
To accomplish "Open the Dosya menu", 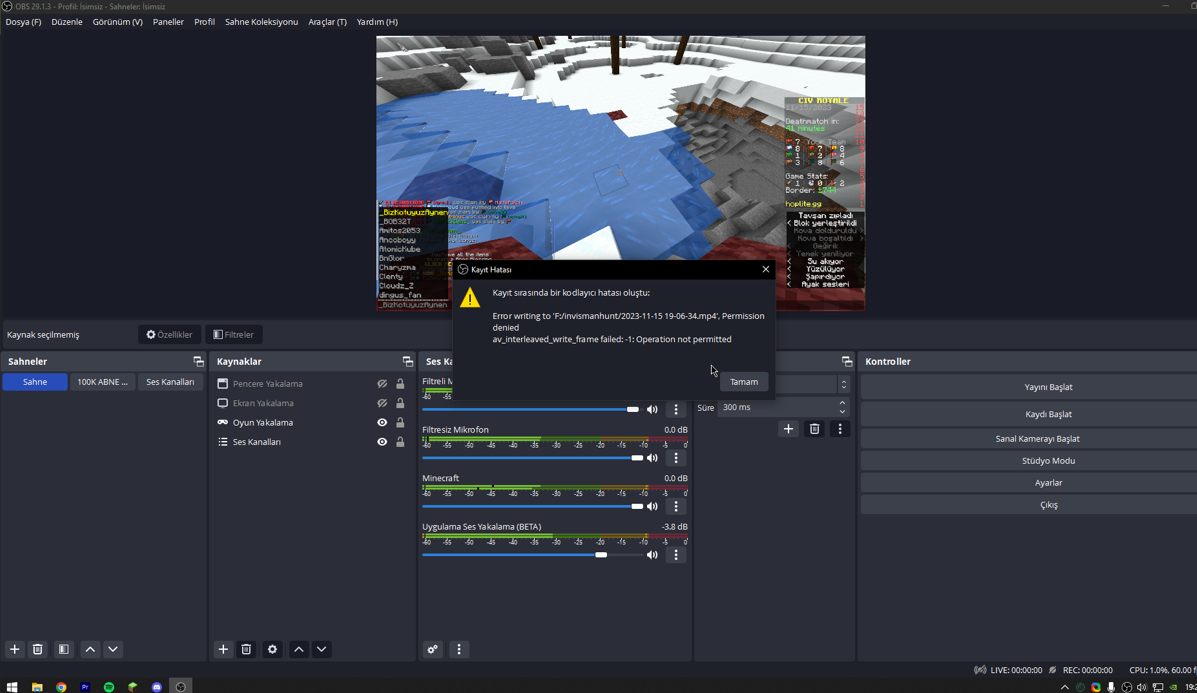I will point(23,22).
